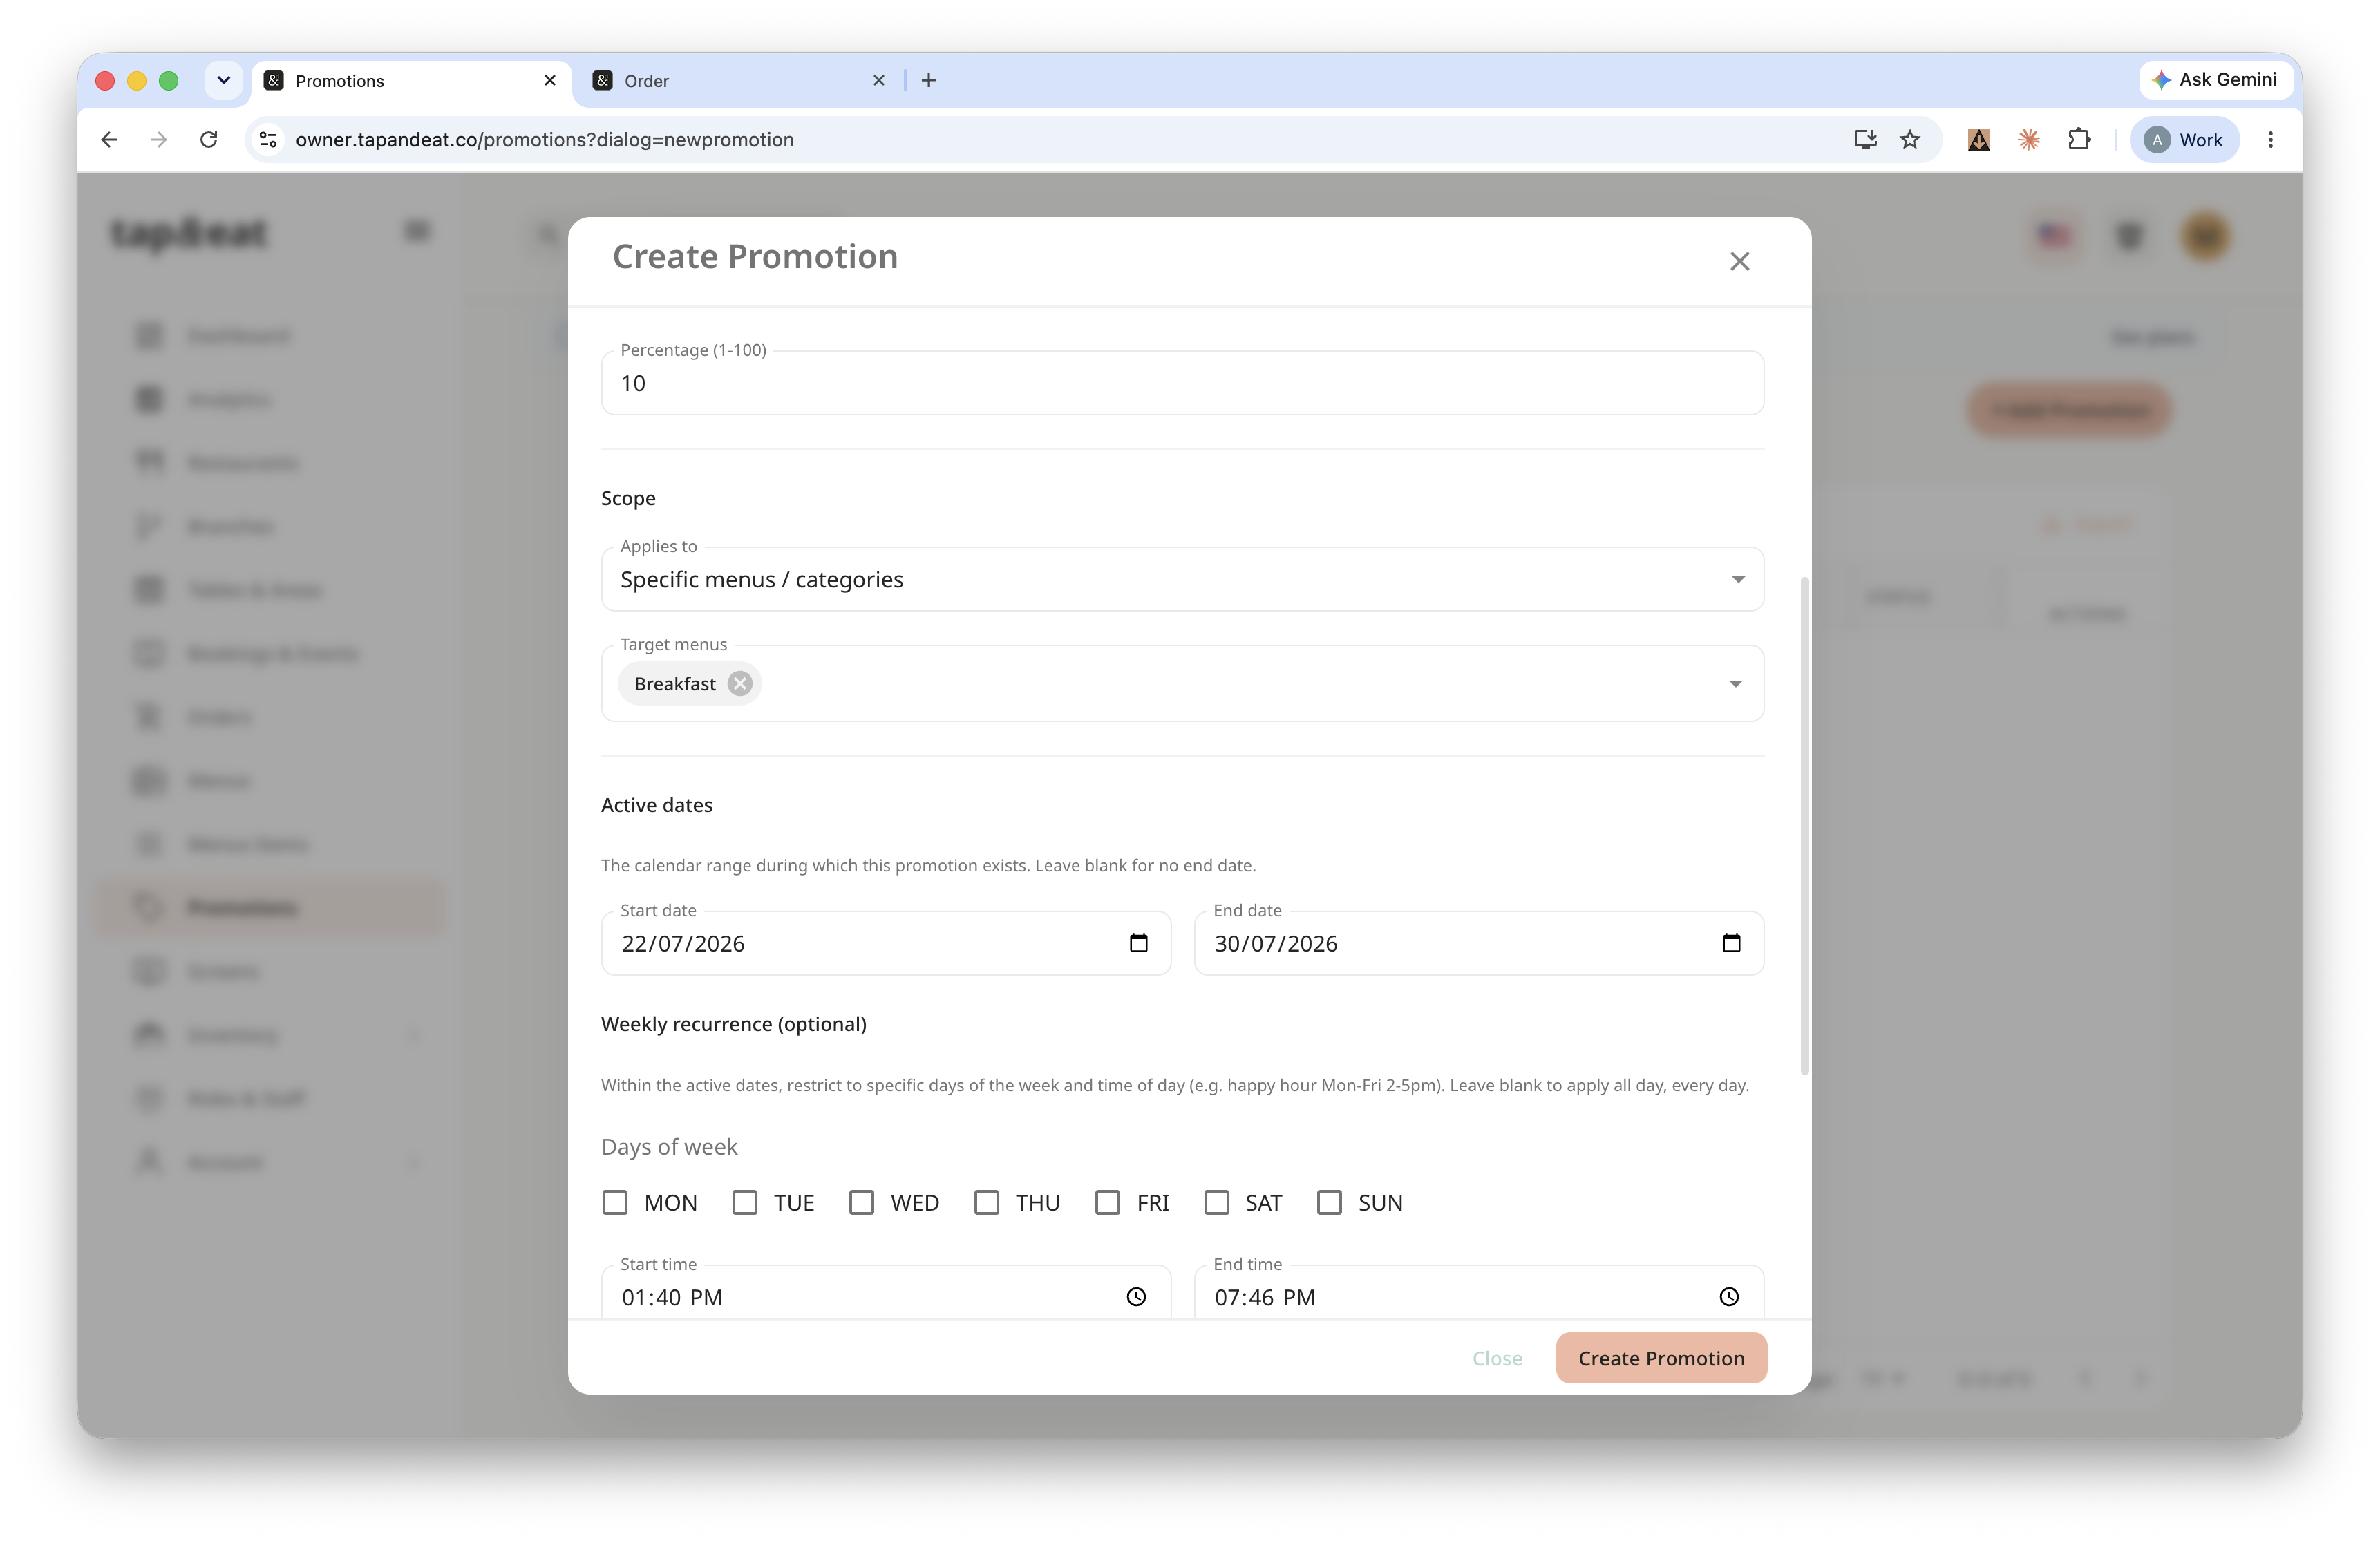
Task: Expand the Target menus dropdown arrow
Action: [x=1736, y=684]
